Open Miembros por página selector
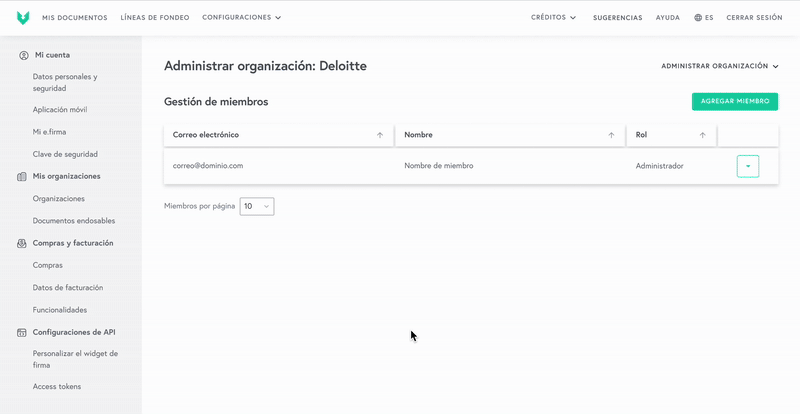Viewport: 800px width, 414px height. [257, 206]
